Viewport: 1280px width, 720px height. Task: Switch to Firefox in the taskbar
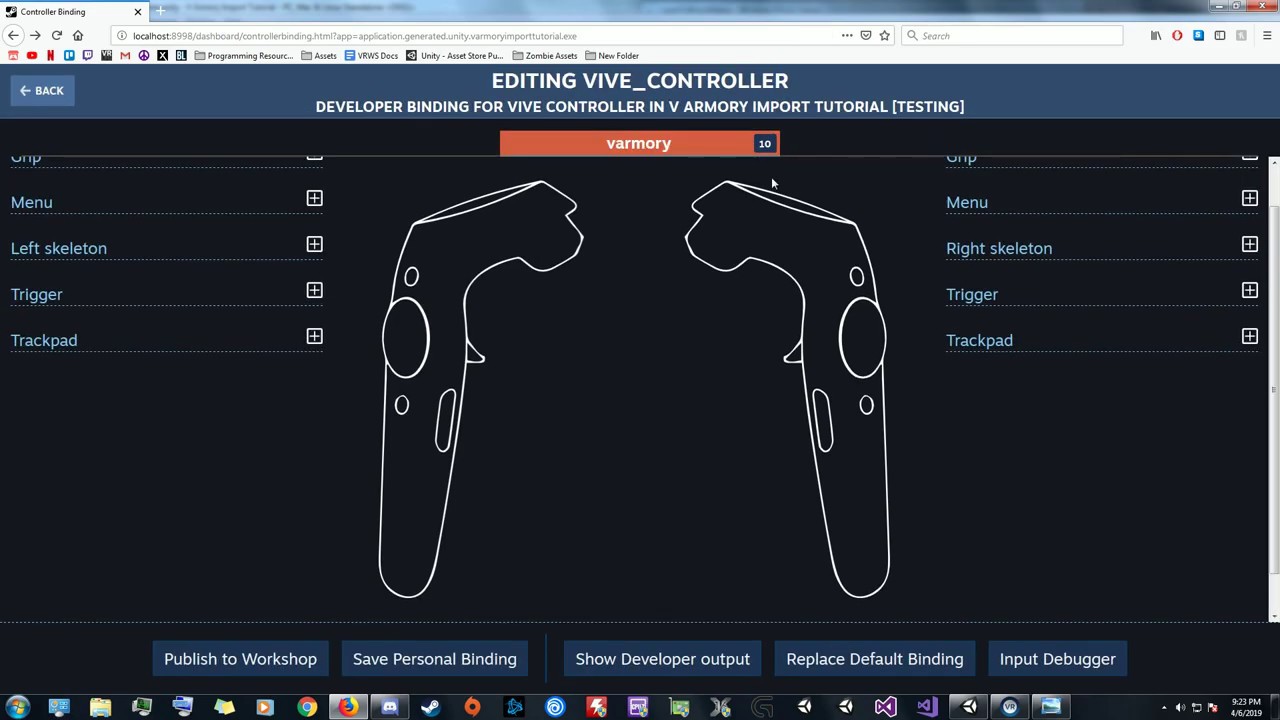click(x=348, y=707)
